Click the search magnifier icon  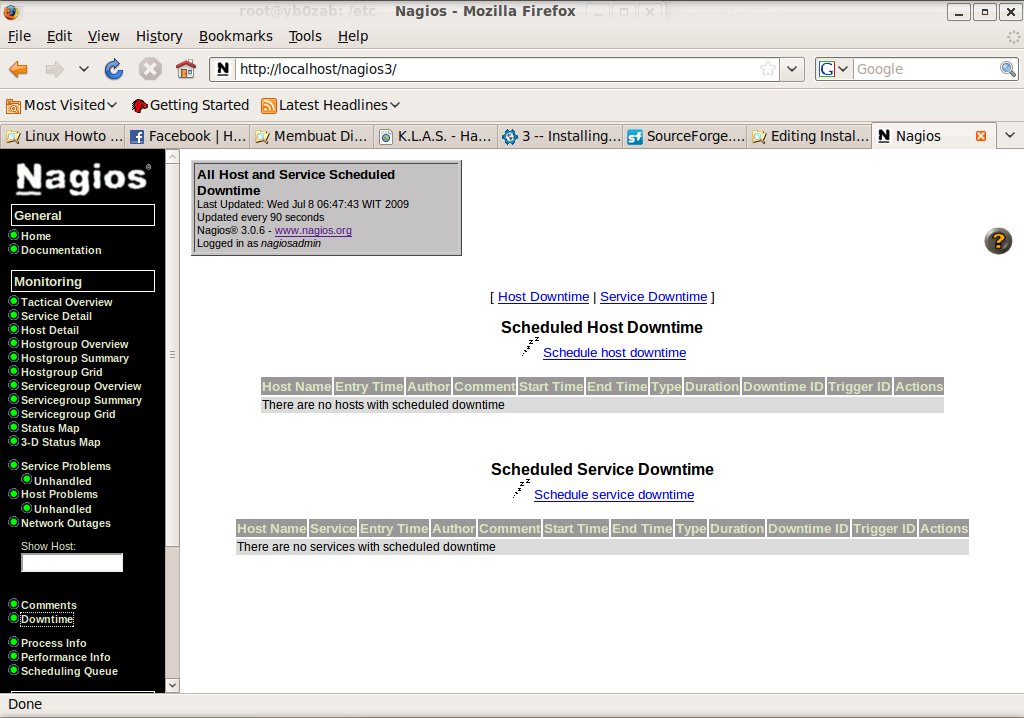click(1008, 69)
